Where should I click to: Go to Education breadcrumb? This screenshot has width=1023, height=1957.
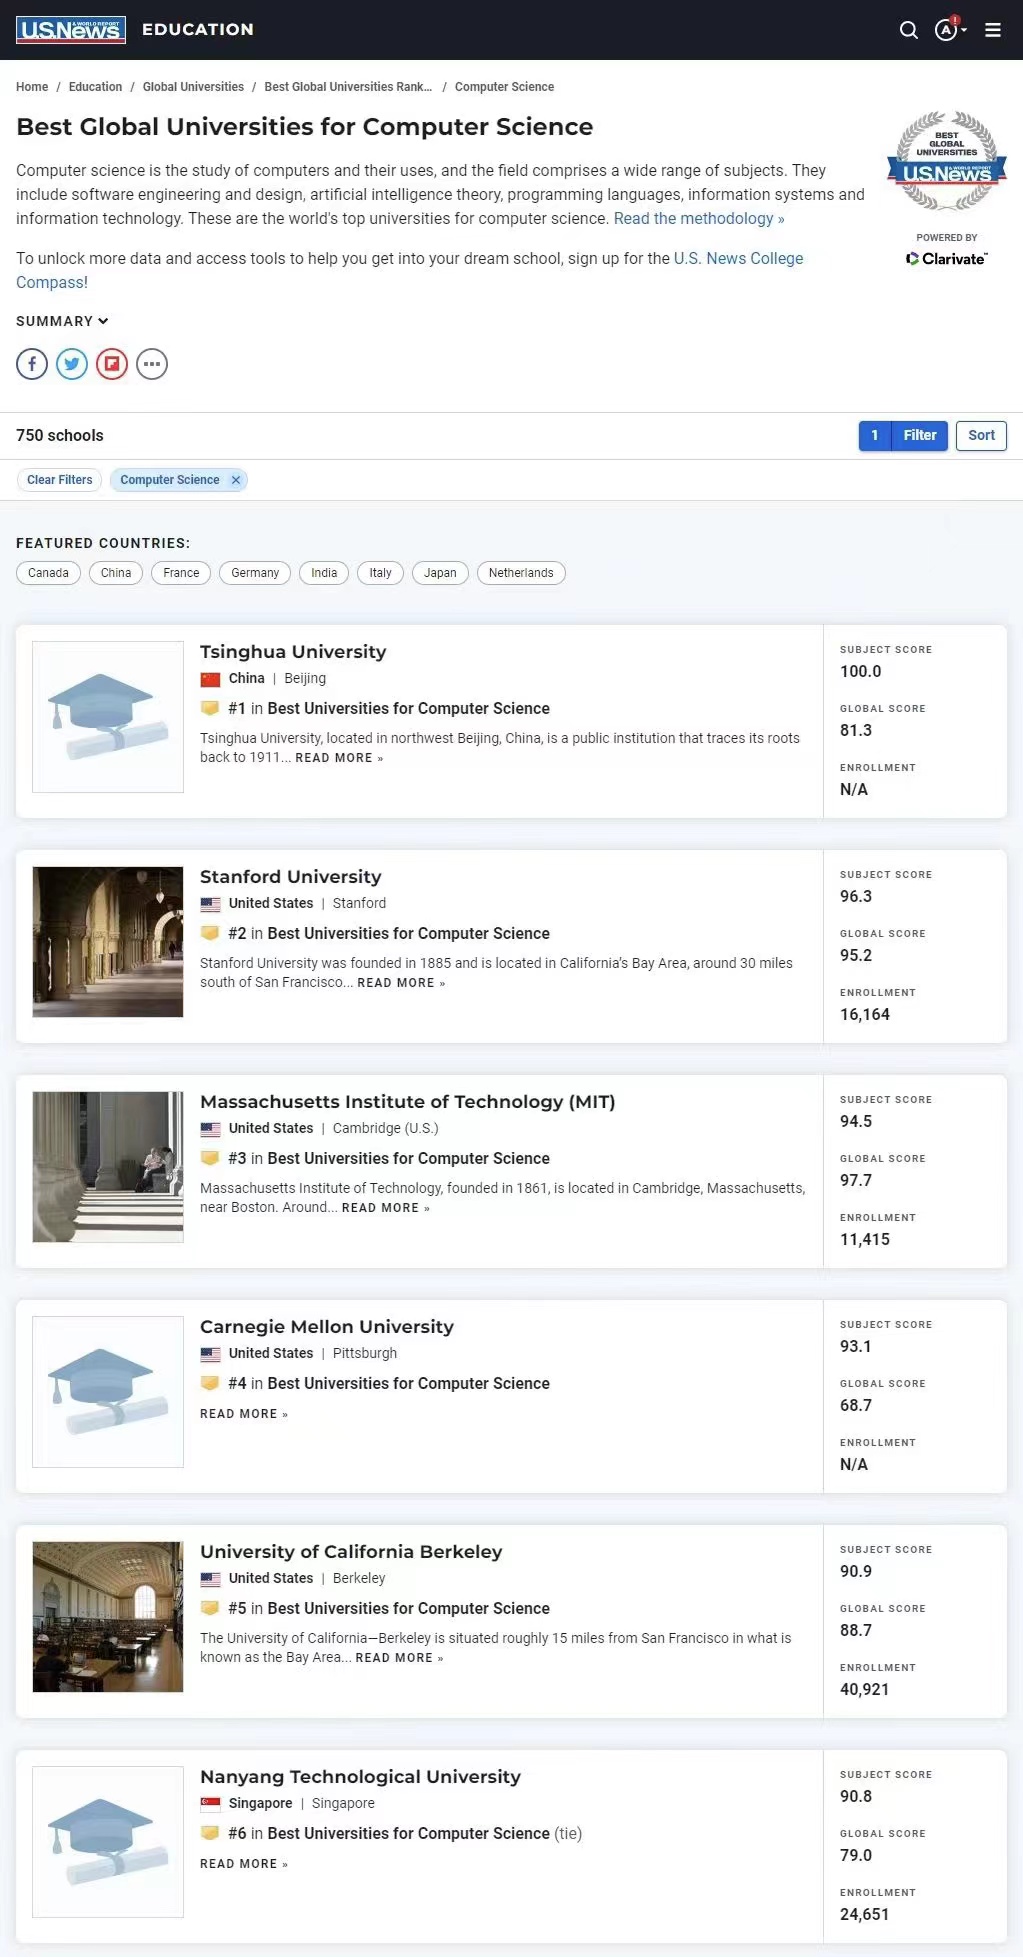point(95,87)
